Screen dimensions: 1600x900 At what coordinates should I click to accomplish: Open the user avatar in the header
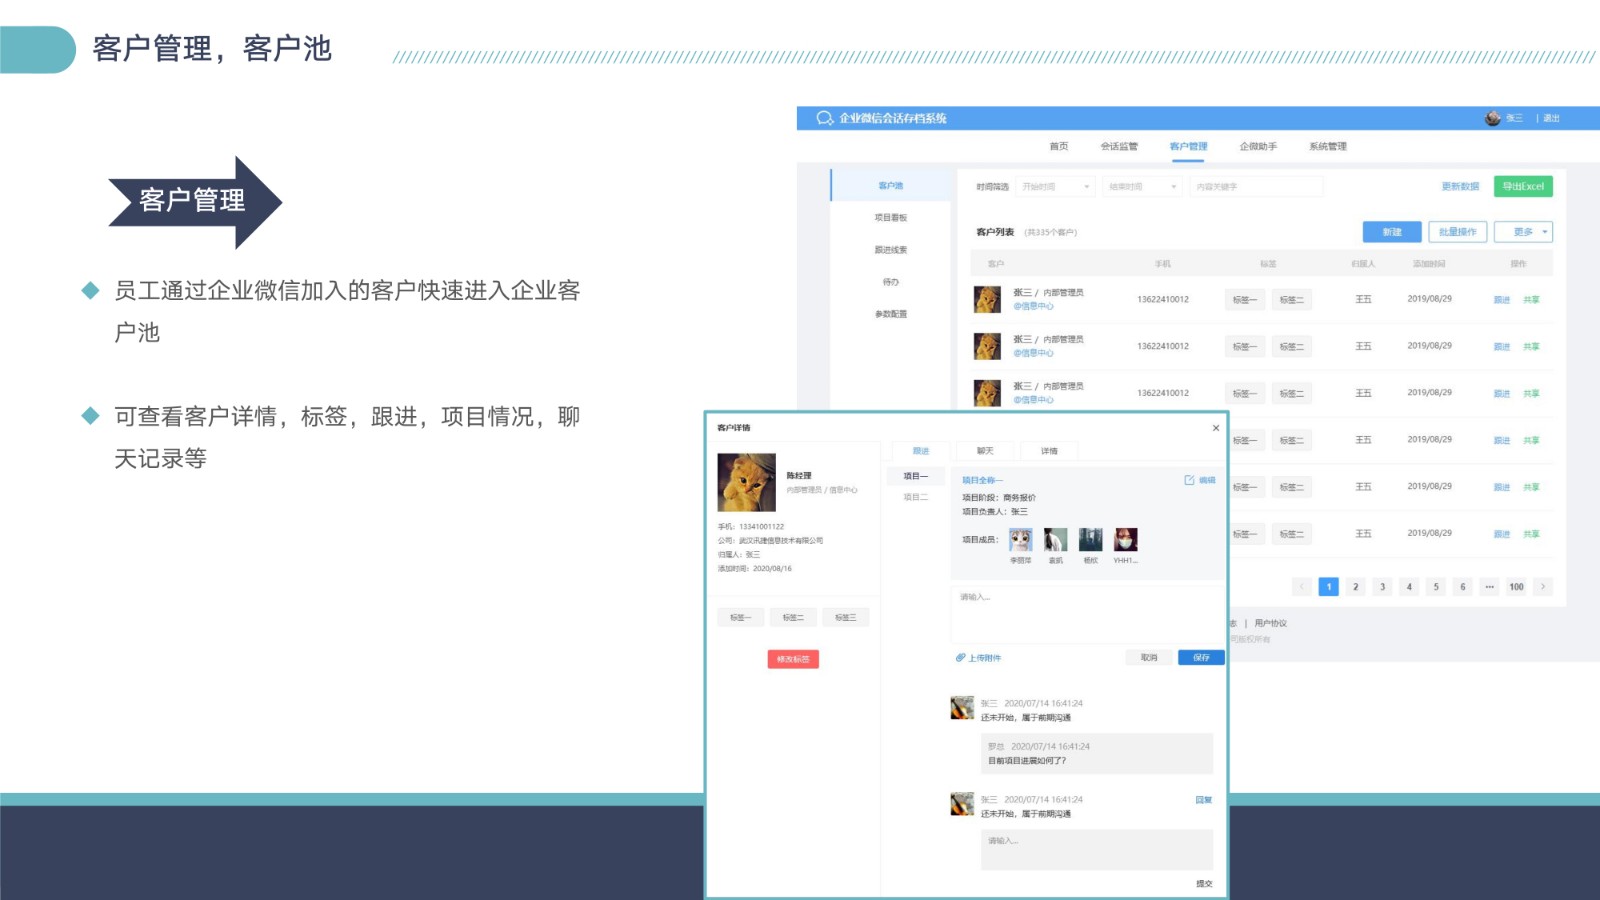(x=1493, y=118)
